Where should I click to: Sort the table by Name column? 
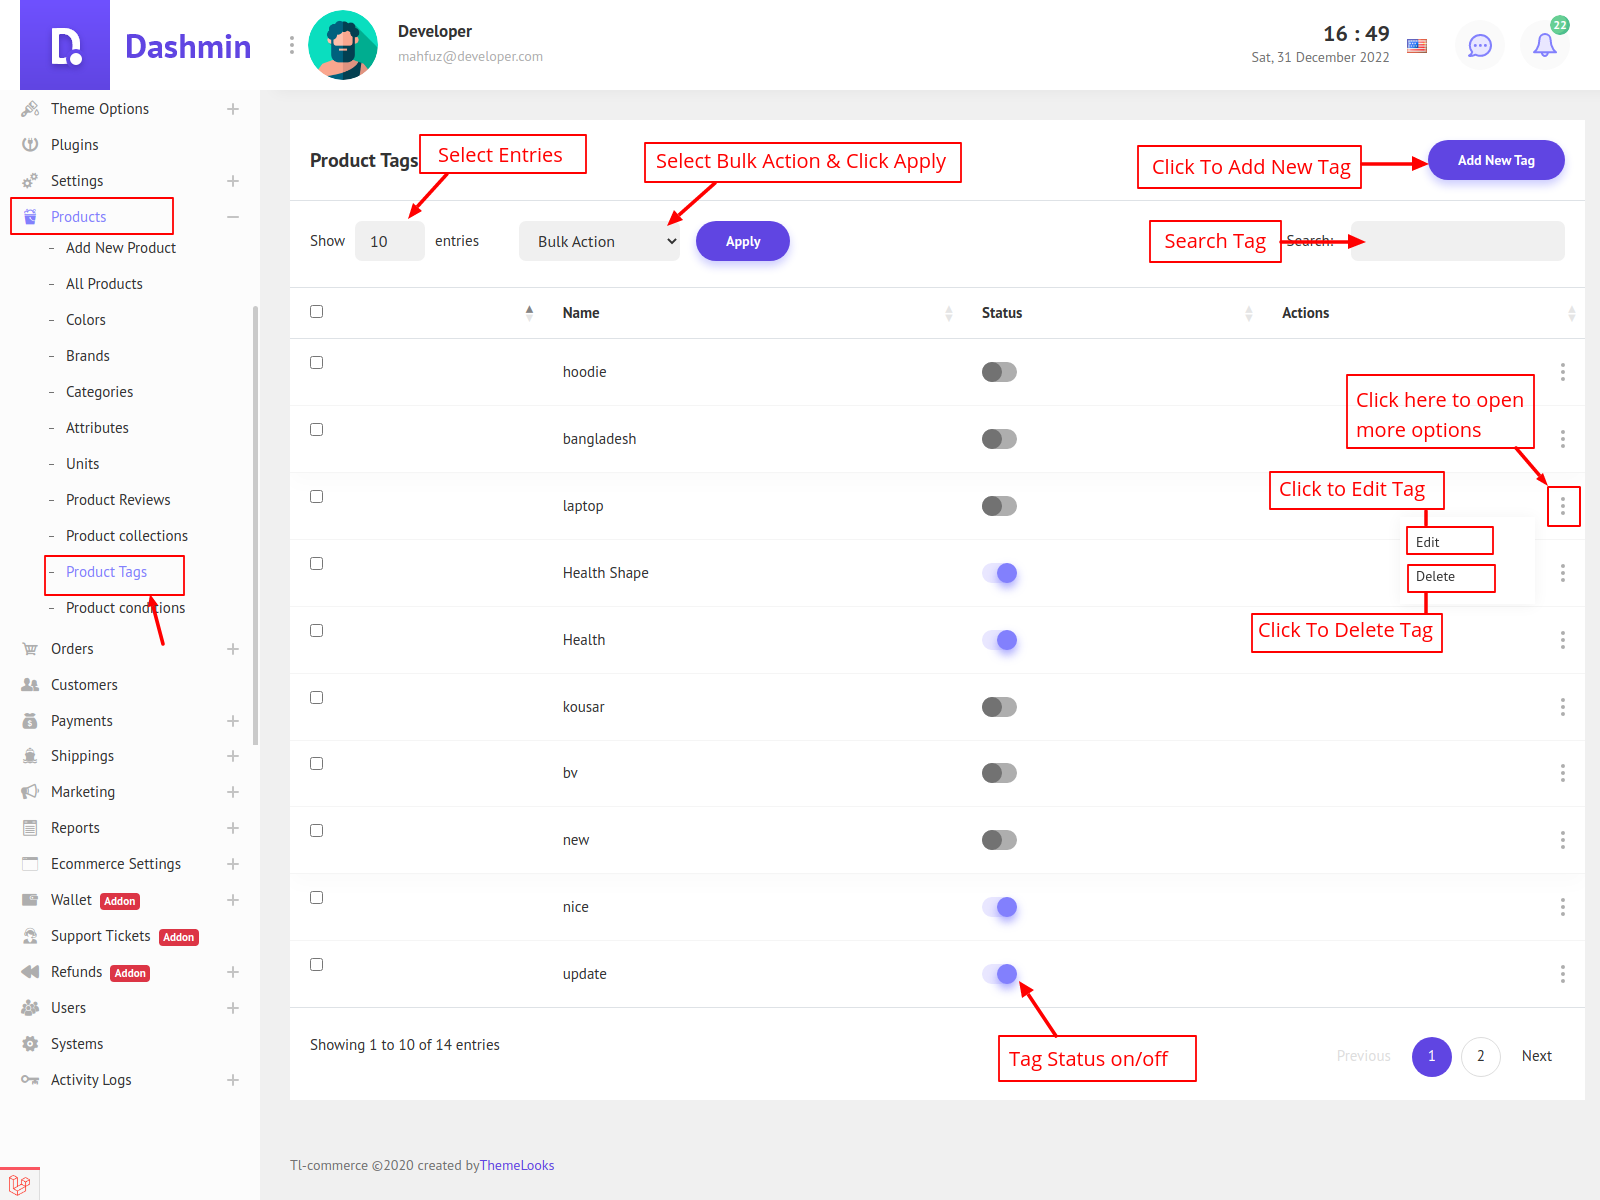coord(581,313)
